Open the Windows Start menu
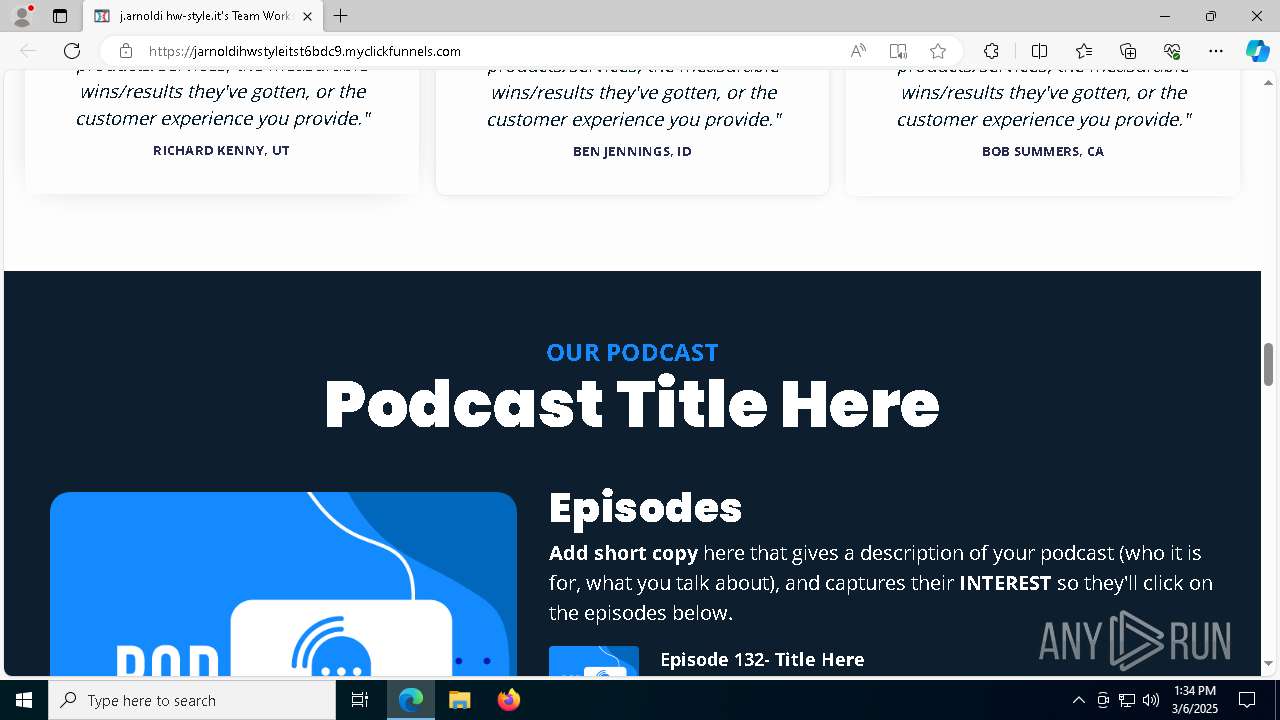 point(24,700)
